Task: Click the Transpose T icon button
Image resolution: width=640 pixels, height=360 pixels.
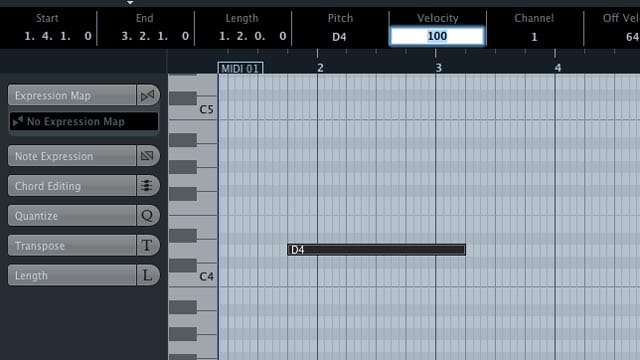Action: click(148, 245)
